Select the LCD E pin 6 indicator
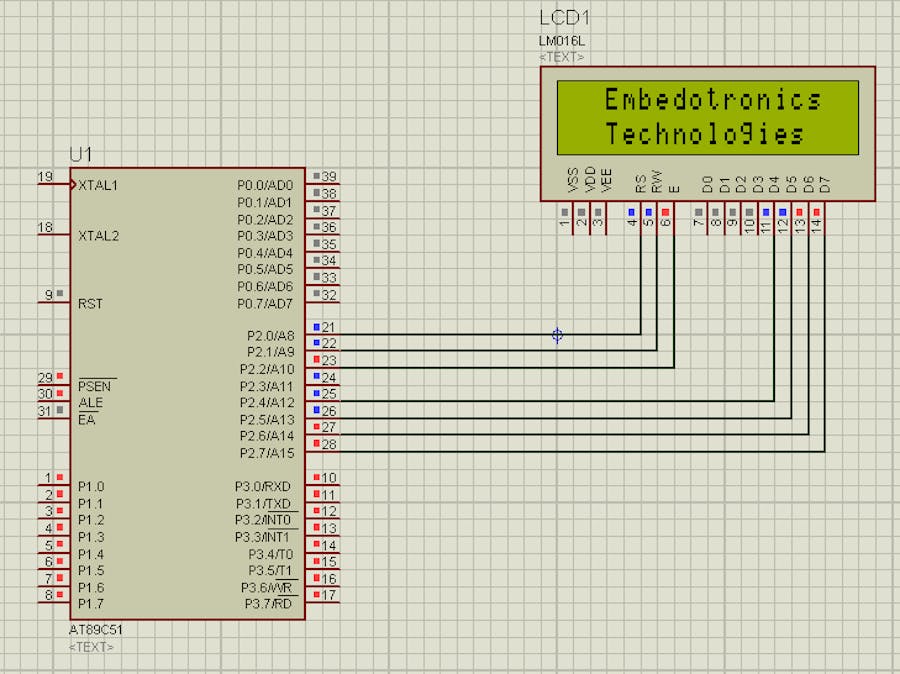Screen dimensions: 900x674 point(666,212)
